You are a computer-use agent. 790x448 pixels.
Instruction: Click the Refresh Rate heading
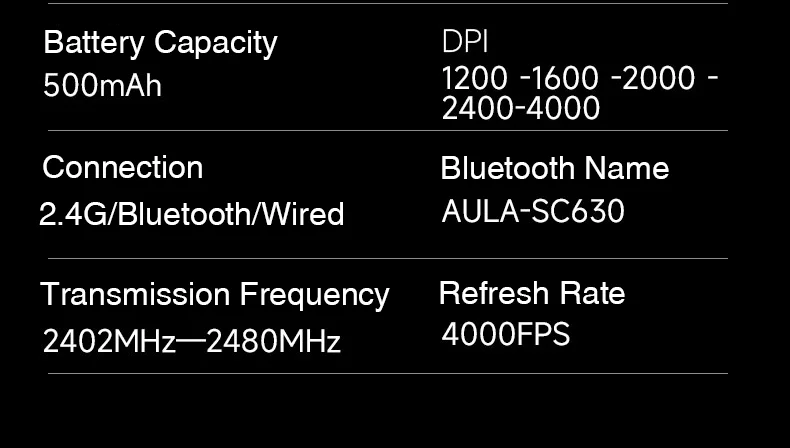coord(531,293)
